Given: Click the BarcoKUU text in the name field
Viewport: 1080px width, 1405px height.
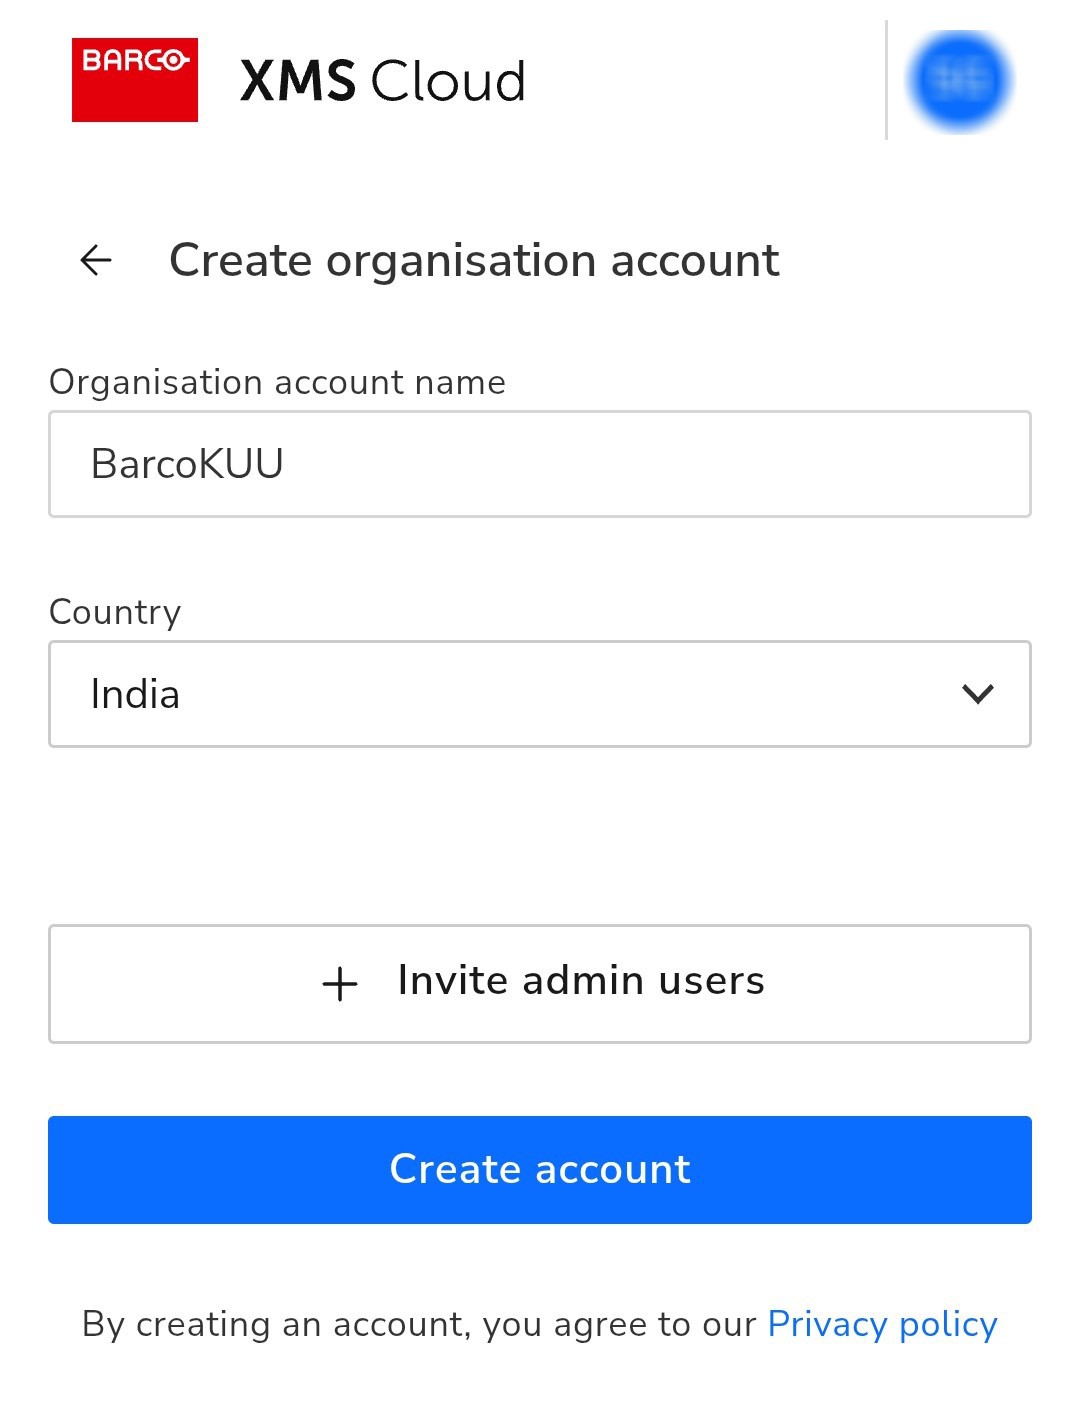Looking at the screenshot, I should (x=187, y=464).
